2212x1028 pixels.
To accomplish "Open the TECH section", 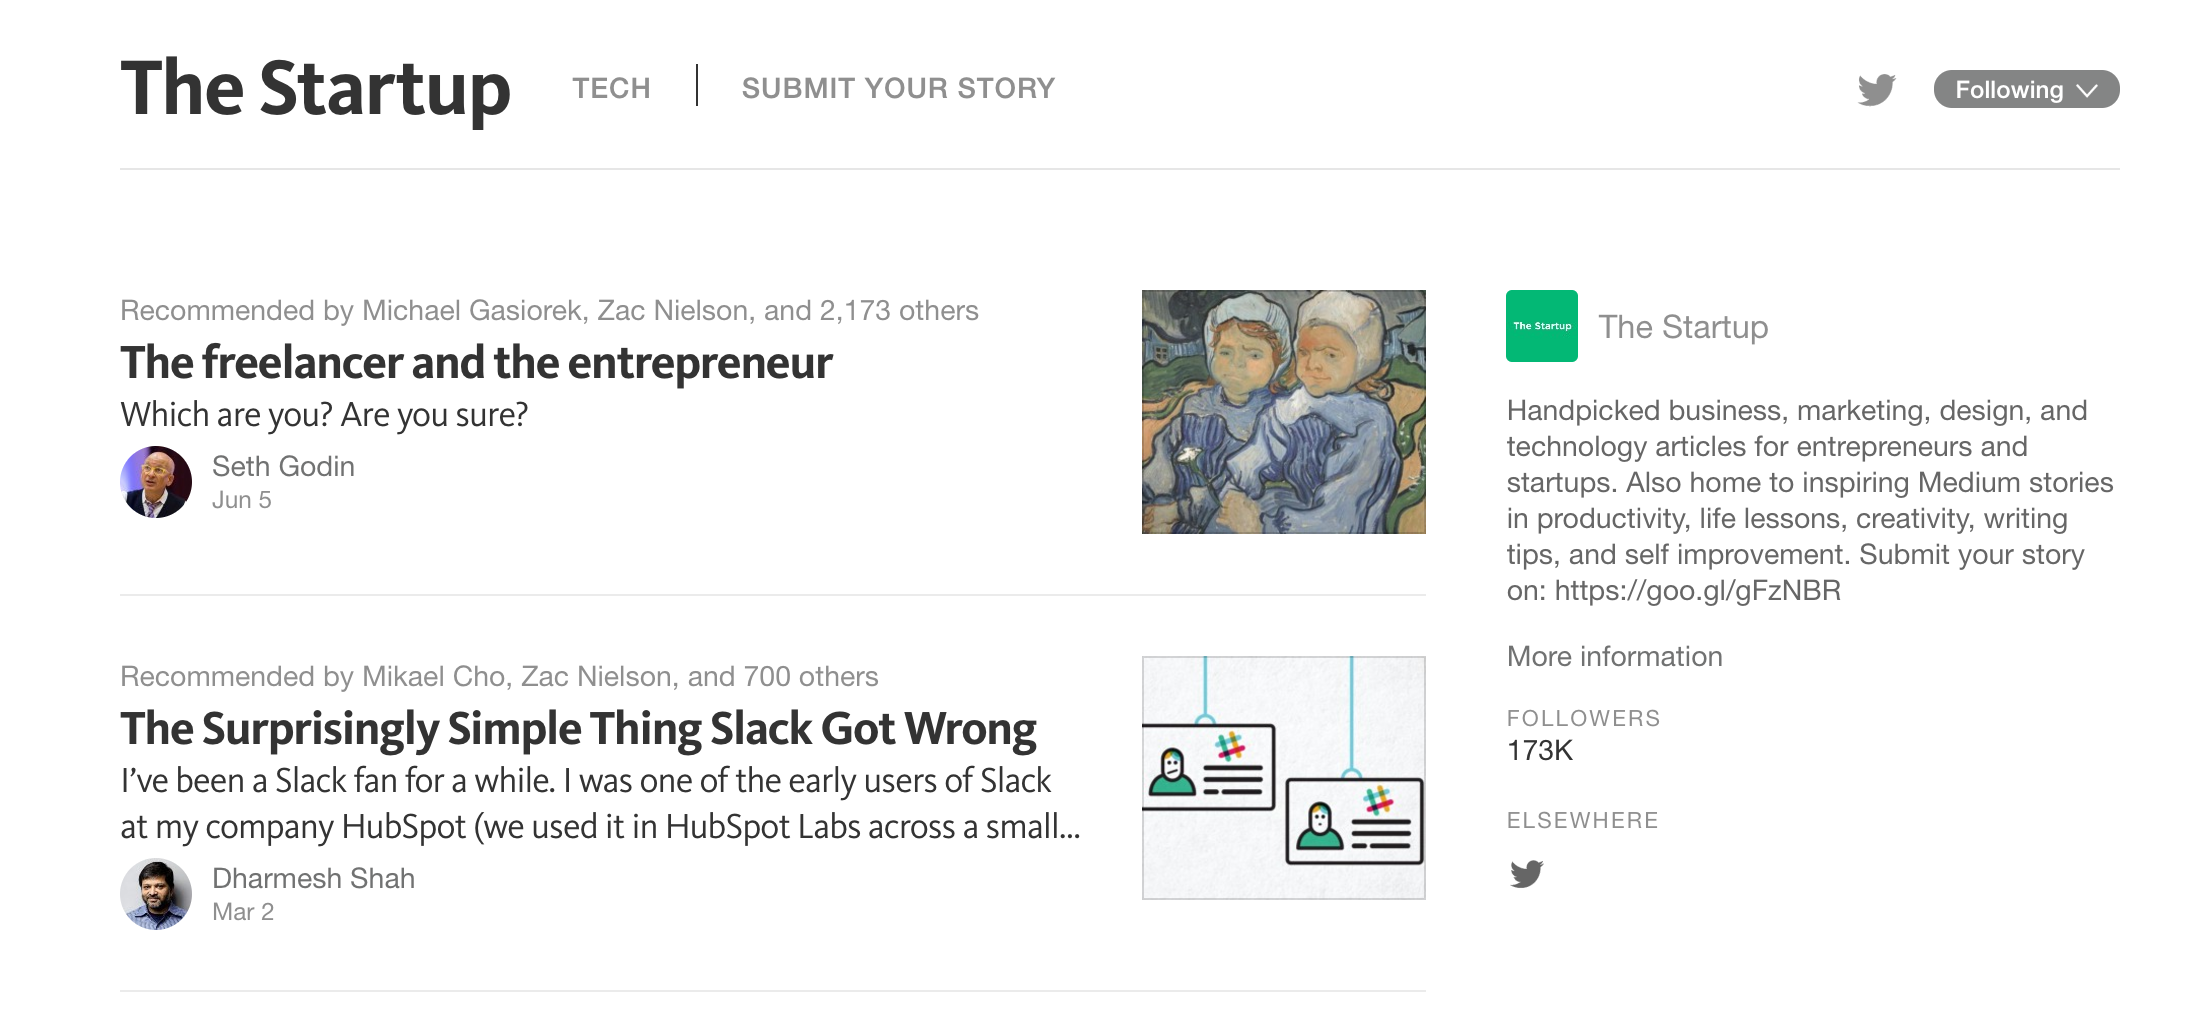I will (x=611, y=89).
